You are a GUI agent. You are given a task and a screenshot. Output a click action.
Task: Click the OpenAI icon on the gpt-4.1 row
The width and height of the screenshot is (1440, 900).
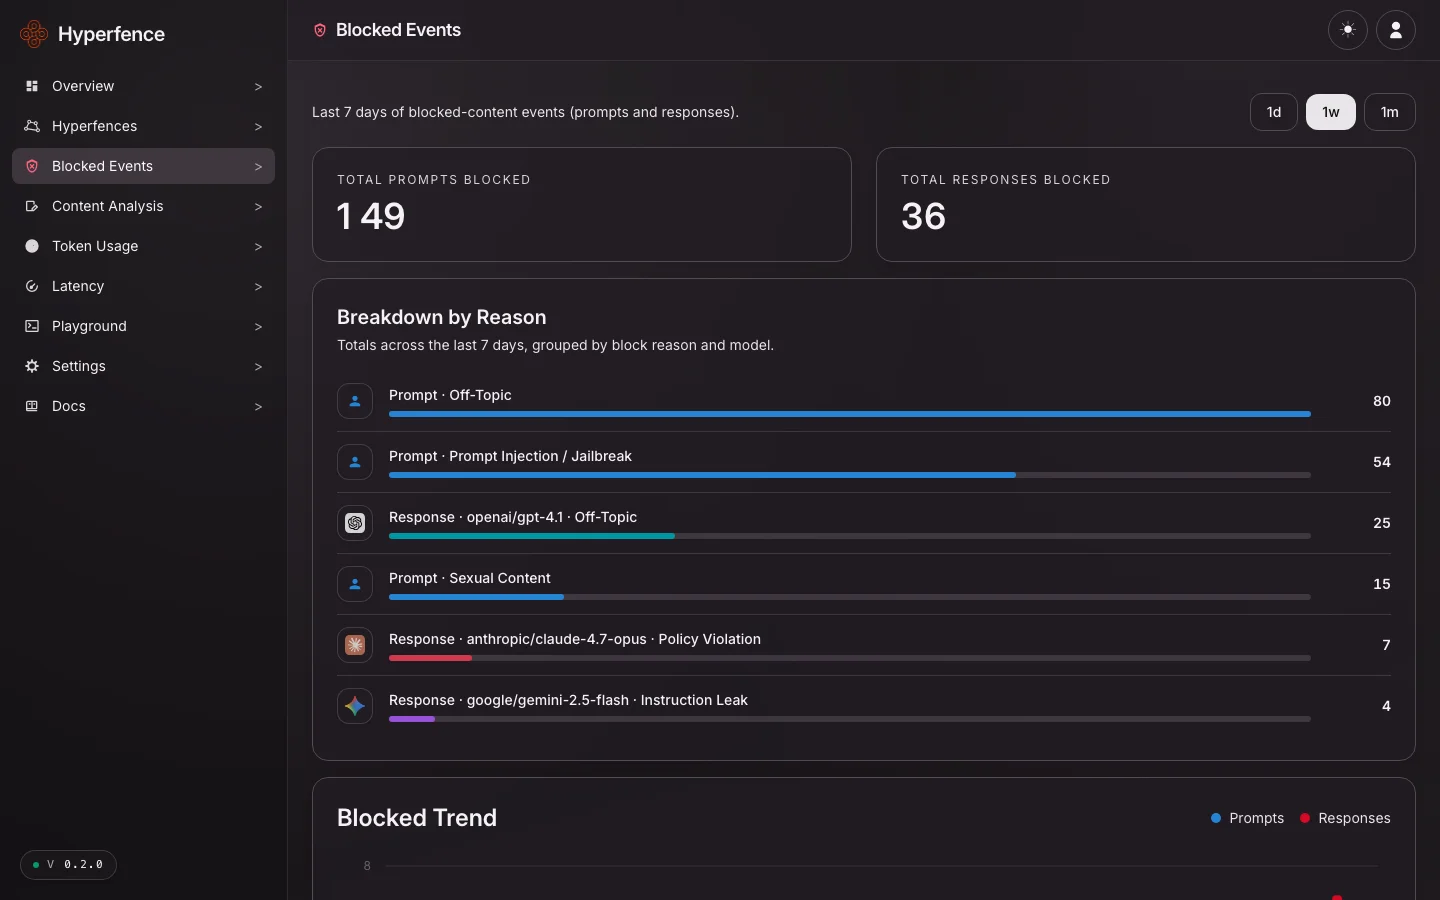pos(355,523)
